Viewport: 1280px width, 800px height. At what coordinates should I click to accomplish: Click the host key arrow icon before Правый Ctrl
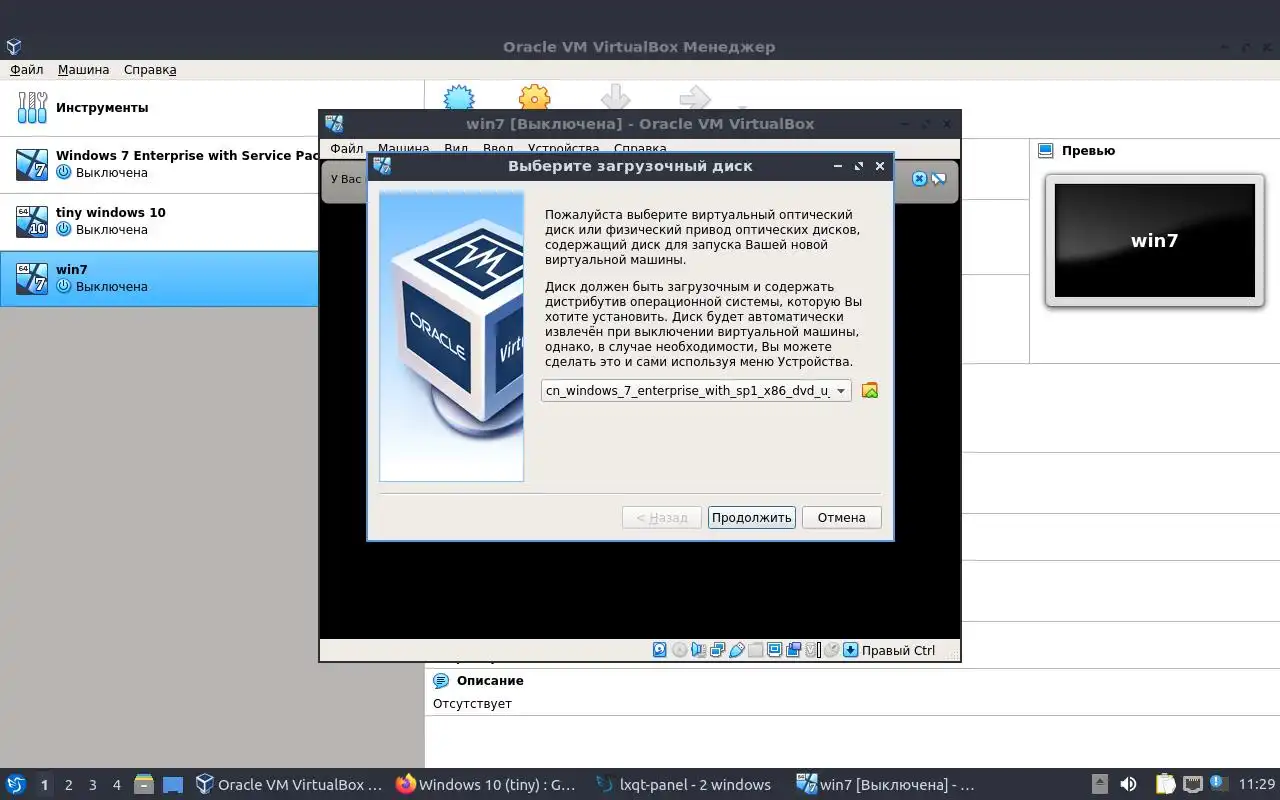(851, 650)
